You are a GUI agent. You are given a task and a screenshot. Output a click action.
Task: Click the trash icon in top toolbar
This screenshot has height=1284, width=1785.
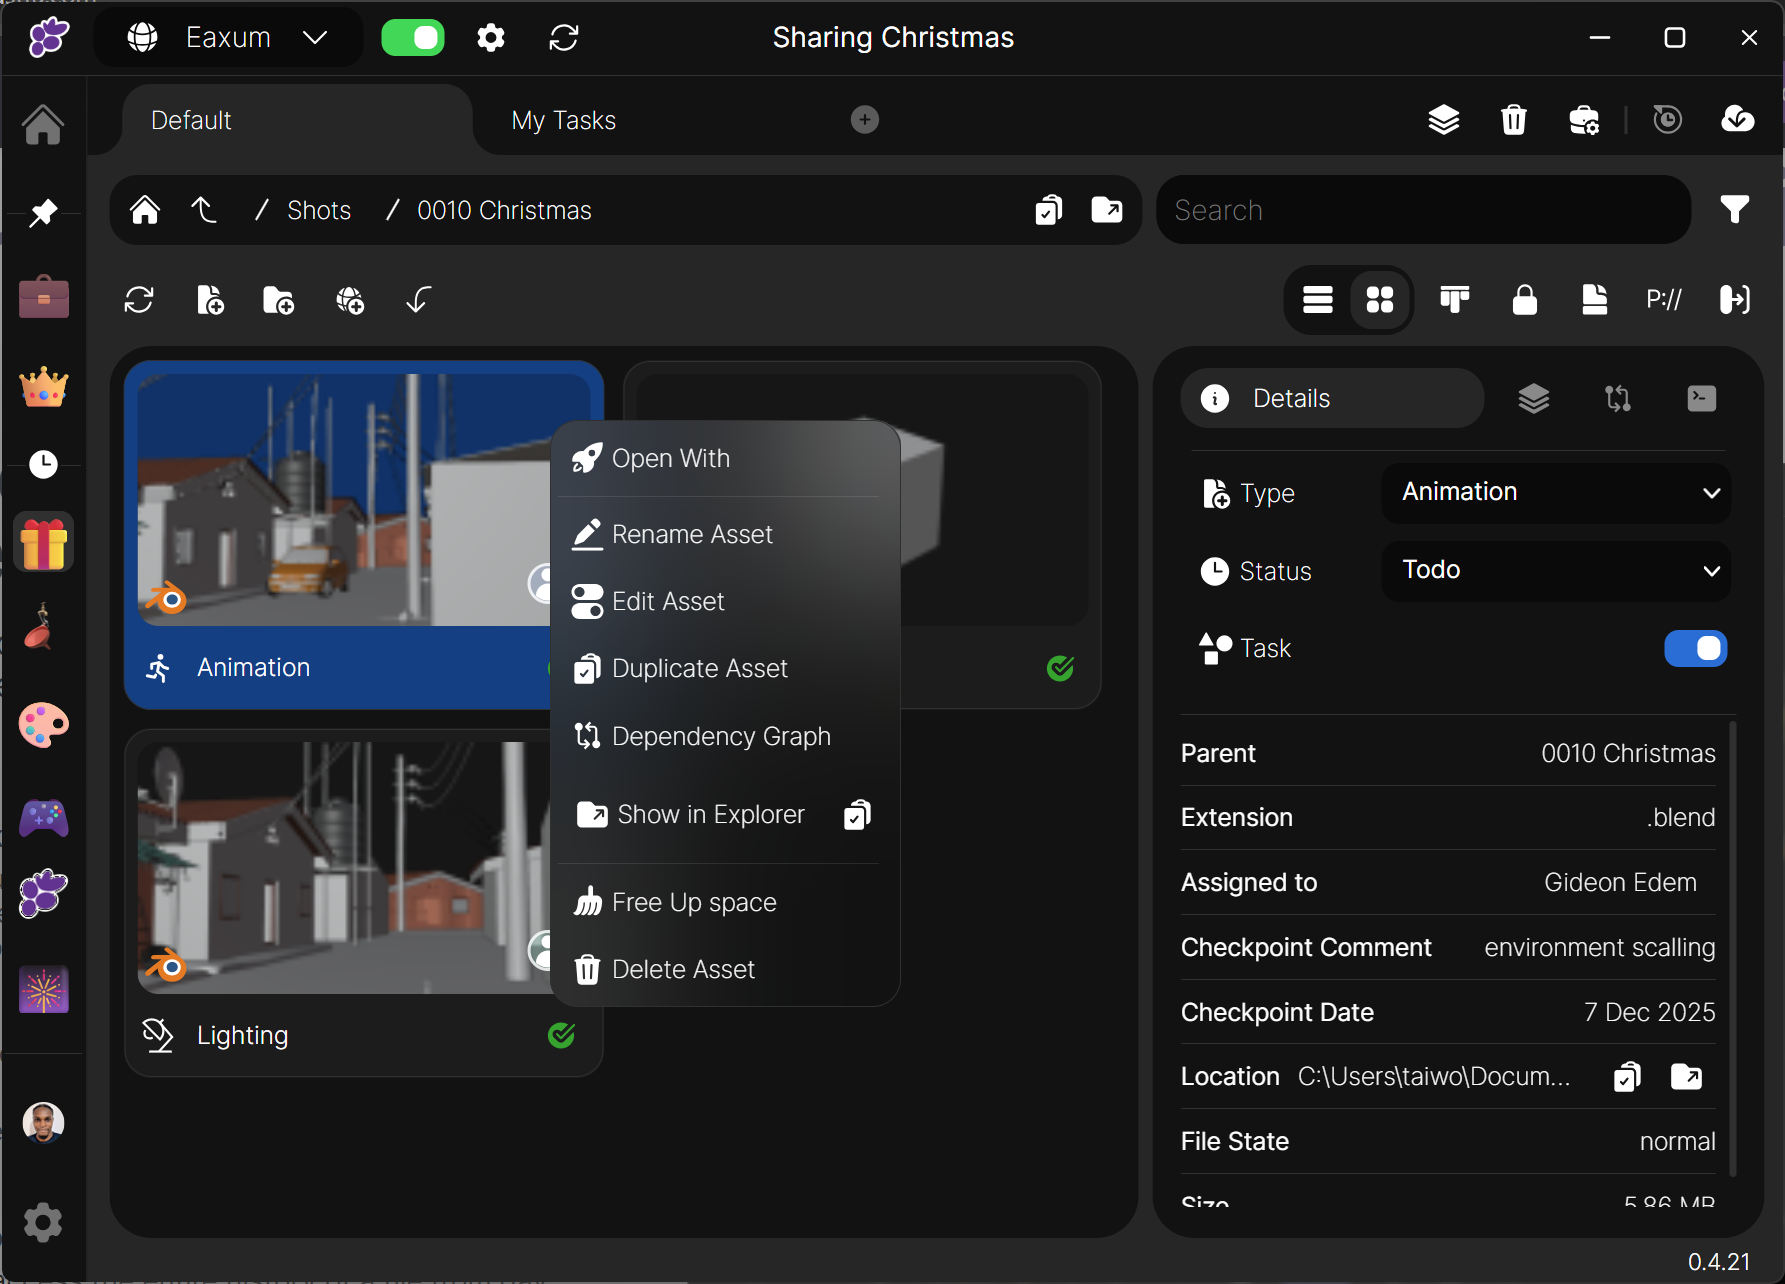click(1513, 120)
